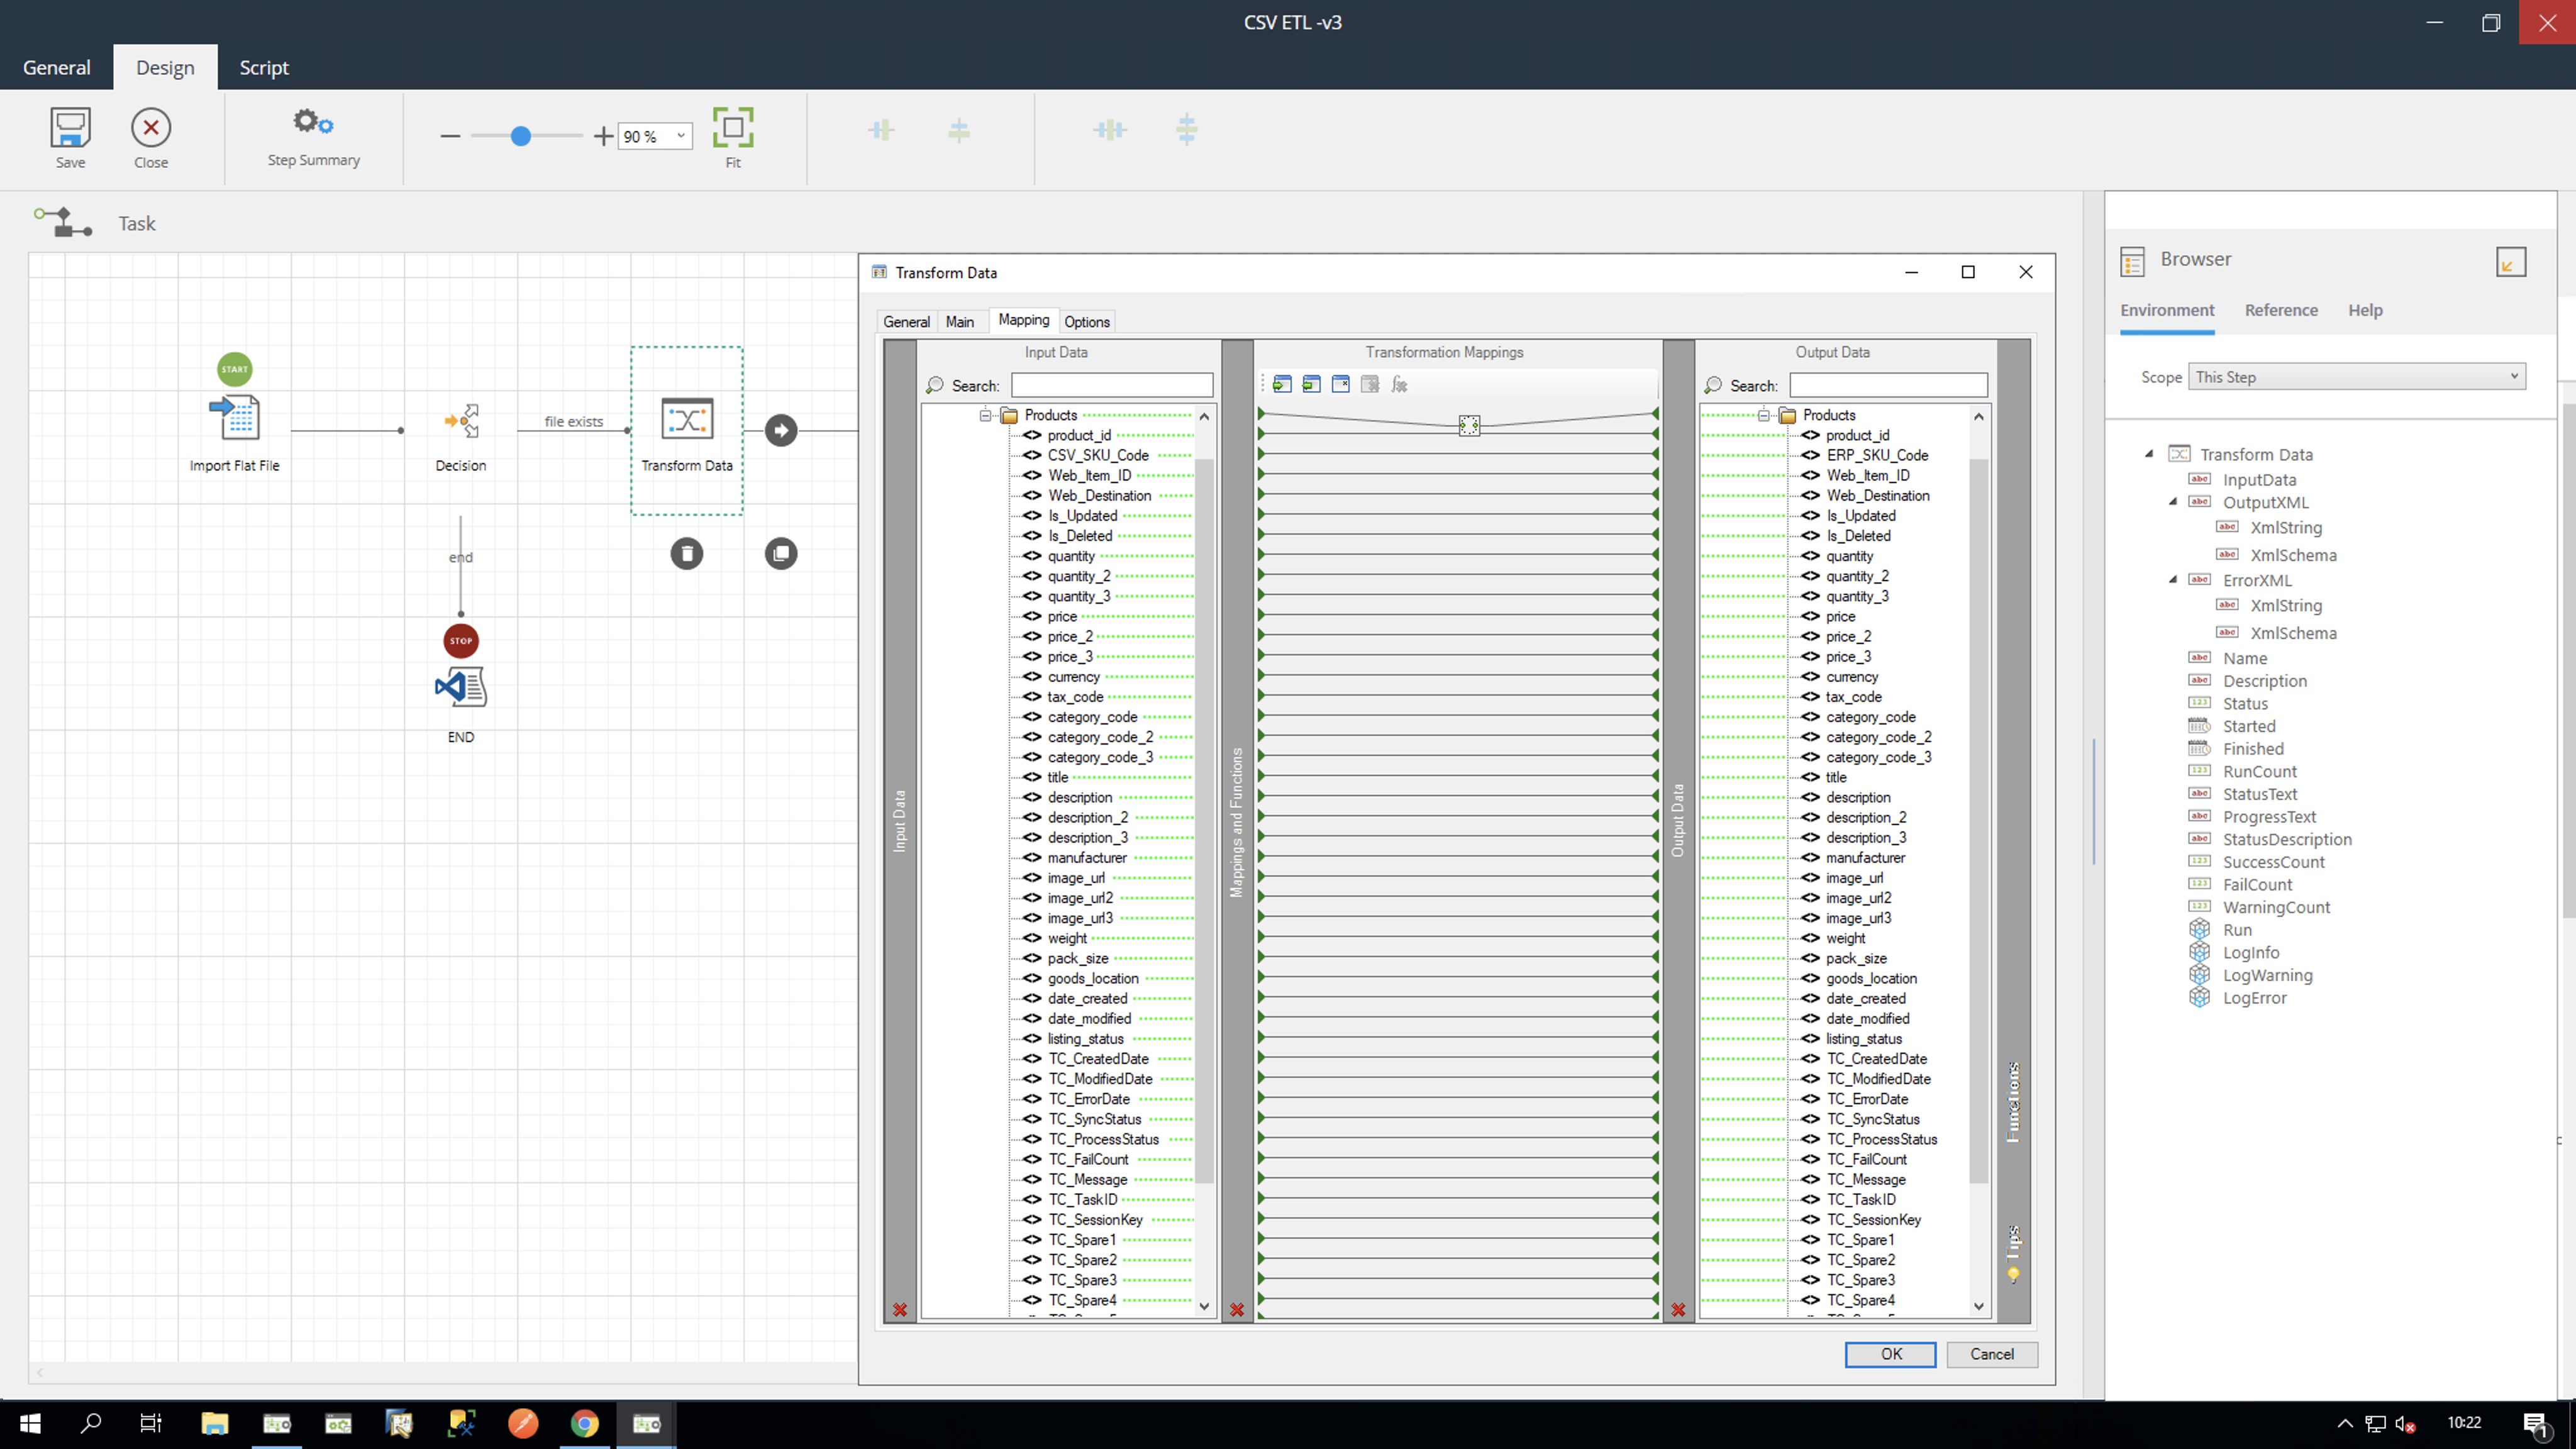The height and width of the screenshot is (1449, 2576).
Task: Open the Scope dropdown showing This Step
Action: tap(2357, 377)
